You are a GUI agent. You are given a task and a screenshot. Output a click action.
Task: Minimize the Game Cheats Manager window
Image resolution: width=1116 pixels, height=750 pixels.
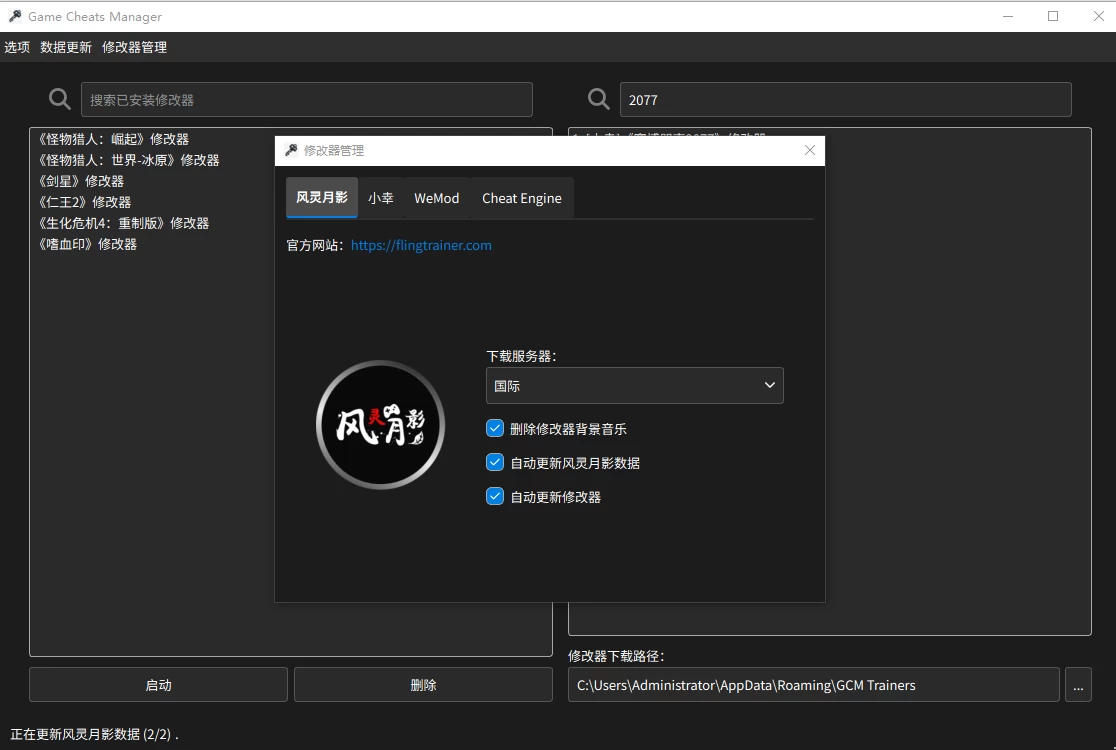1008,16
